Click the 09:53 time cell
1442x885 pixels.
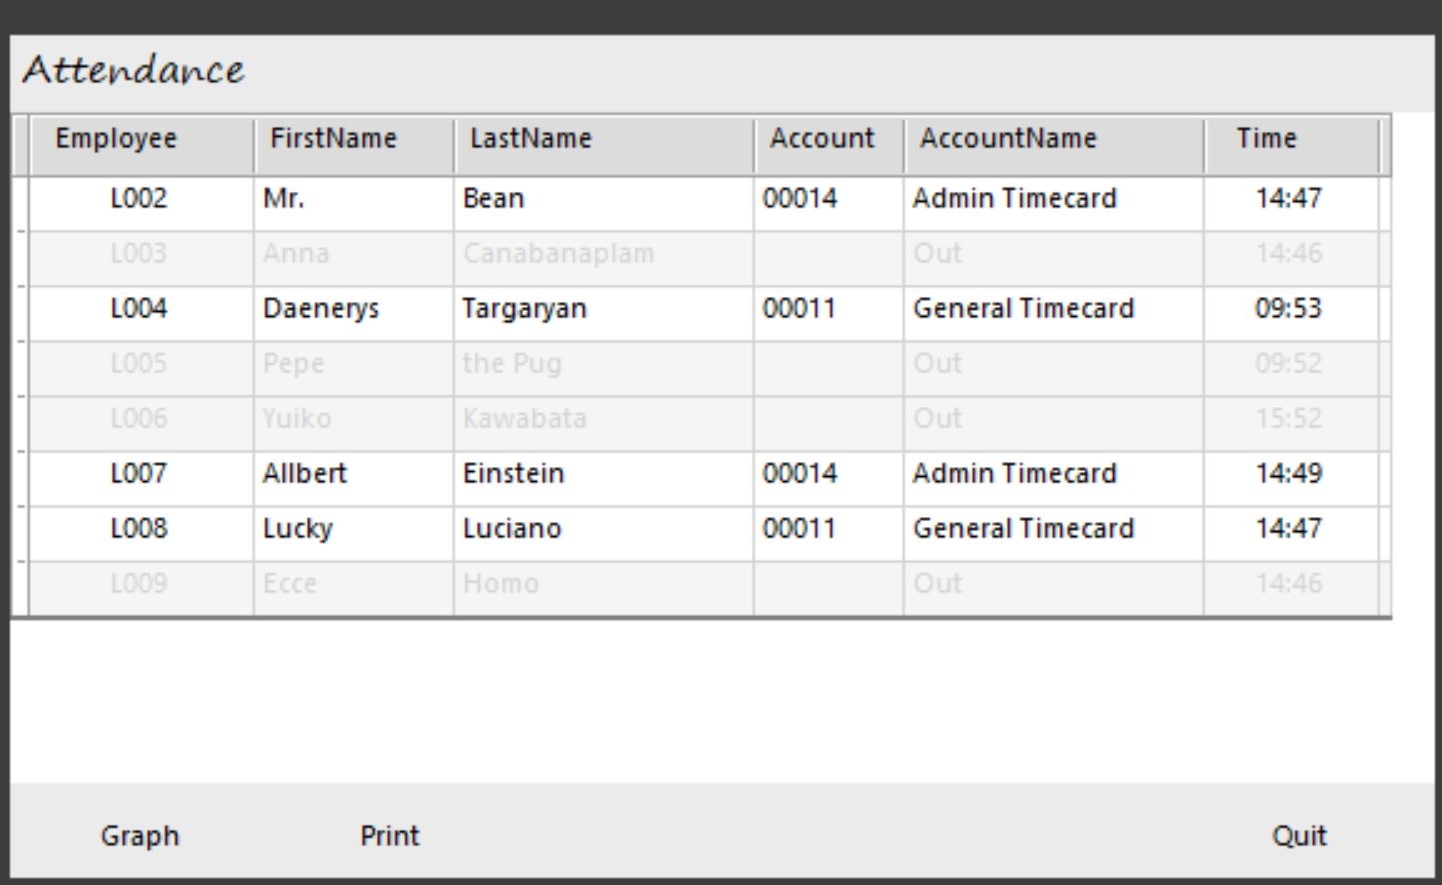[x=1288, y=309]
